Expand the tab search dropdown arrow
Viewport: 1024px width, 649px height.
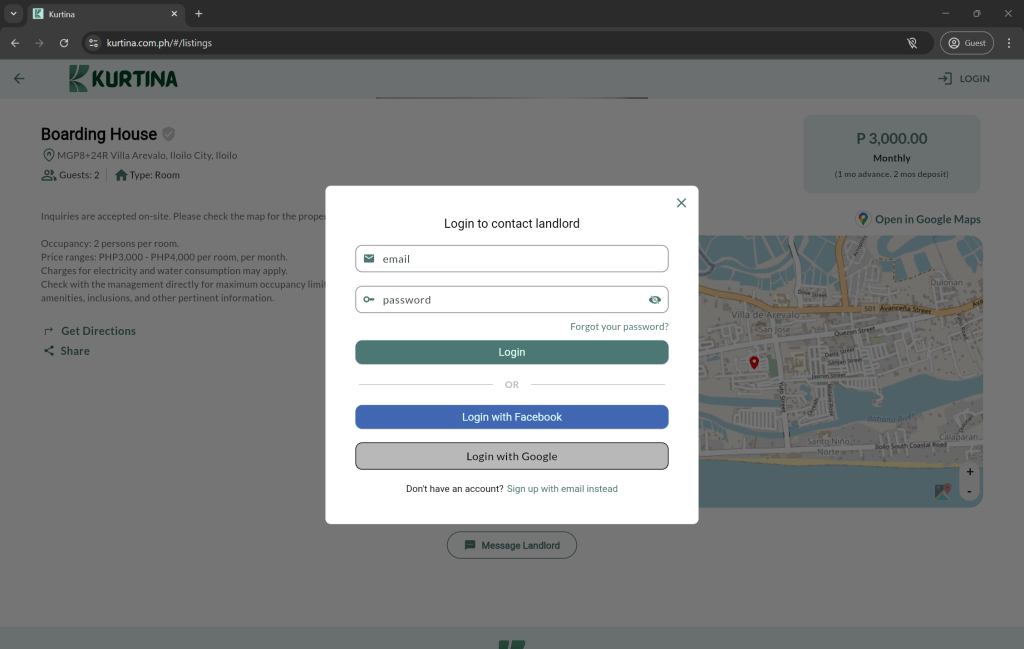pyautogui.click(x=14, y=14)
